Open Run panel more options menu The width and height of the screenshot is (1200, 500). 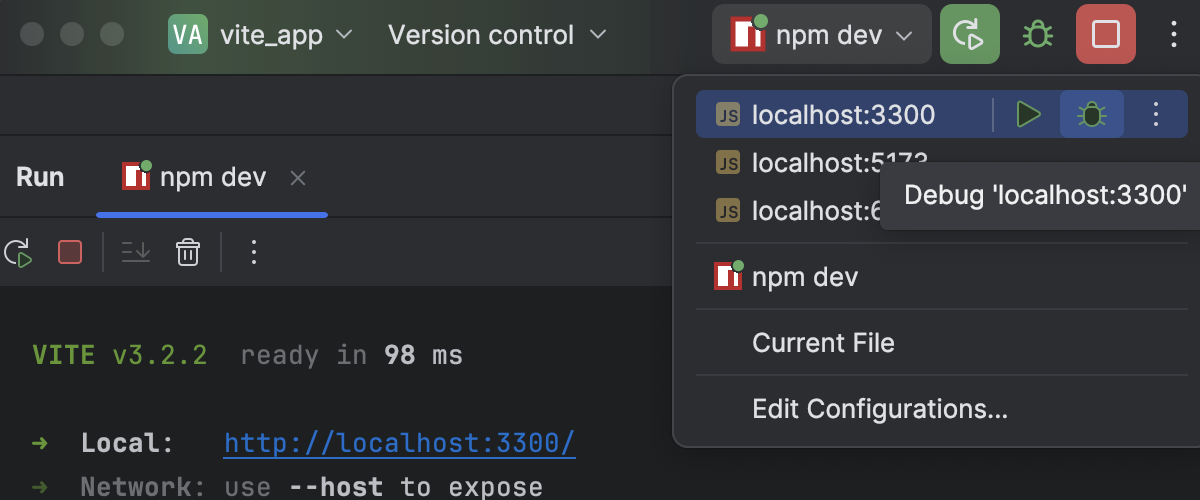click(254, 252)
